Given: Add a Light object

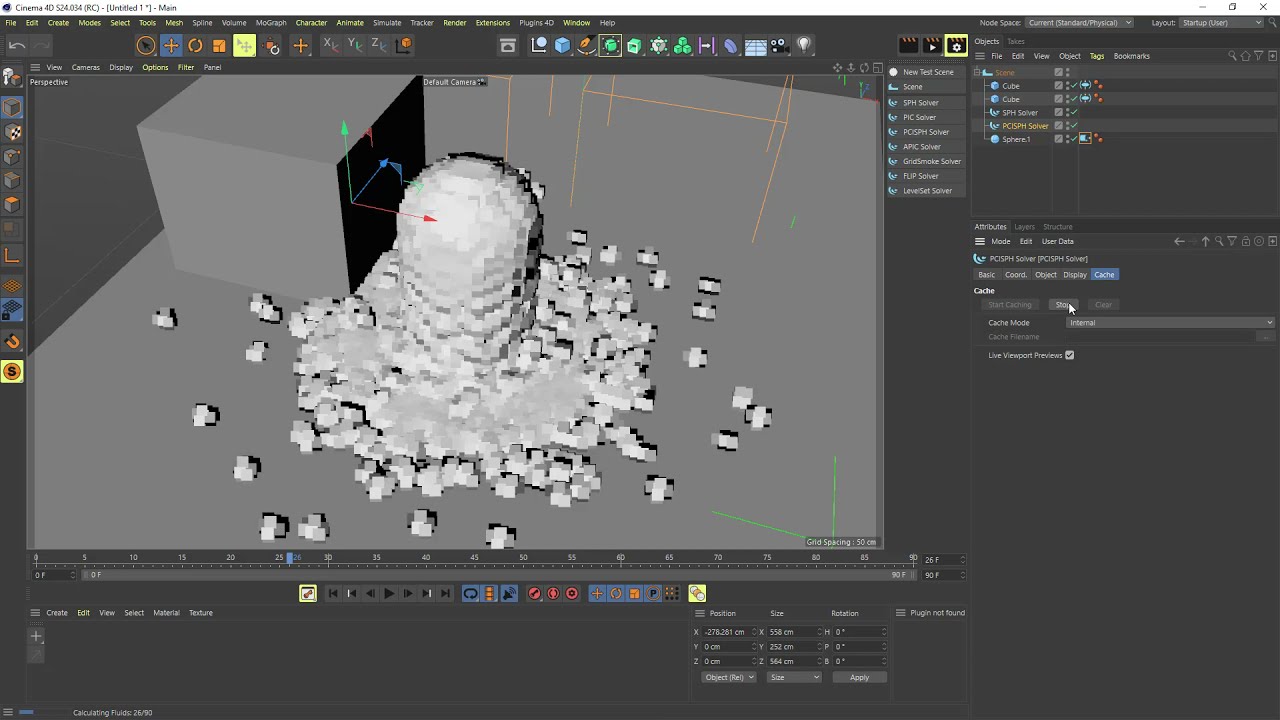Looking at the screenshot, I should pyautogui.click(x=804, y=45).
